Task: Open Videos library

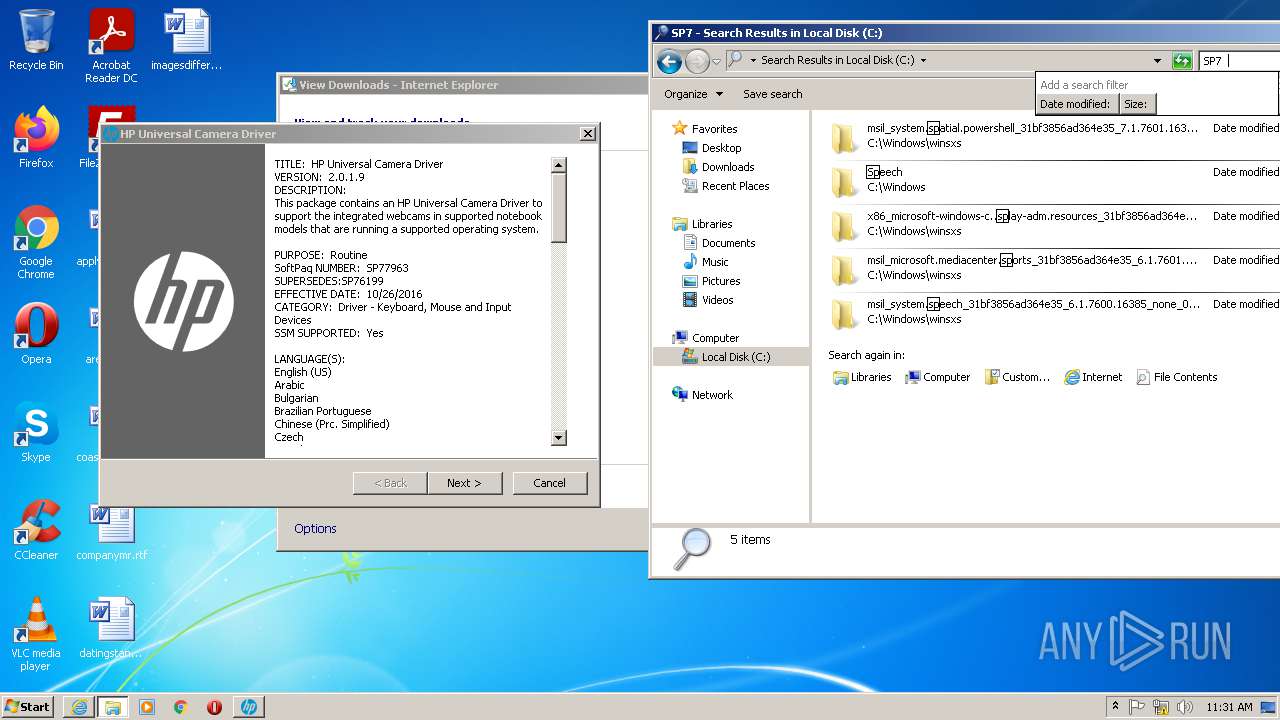Action: click(708, 300)
